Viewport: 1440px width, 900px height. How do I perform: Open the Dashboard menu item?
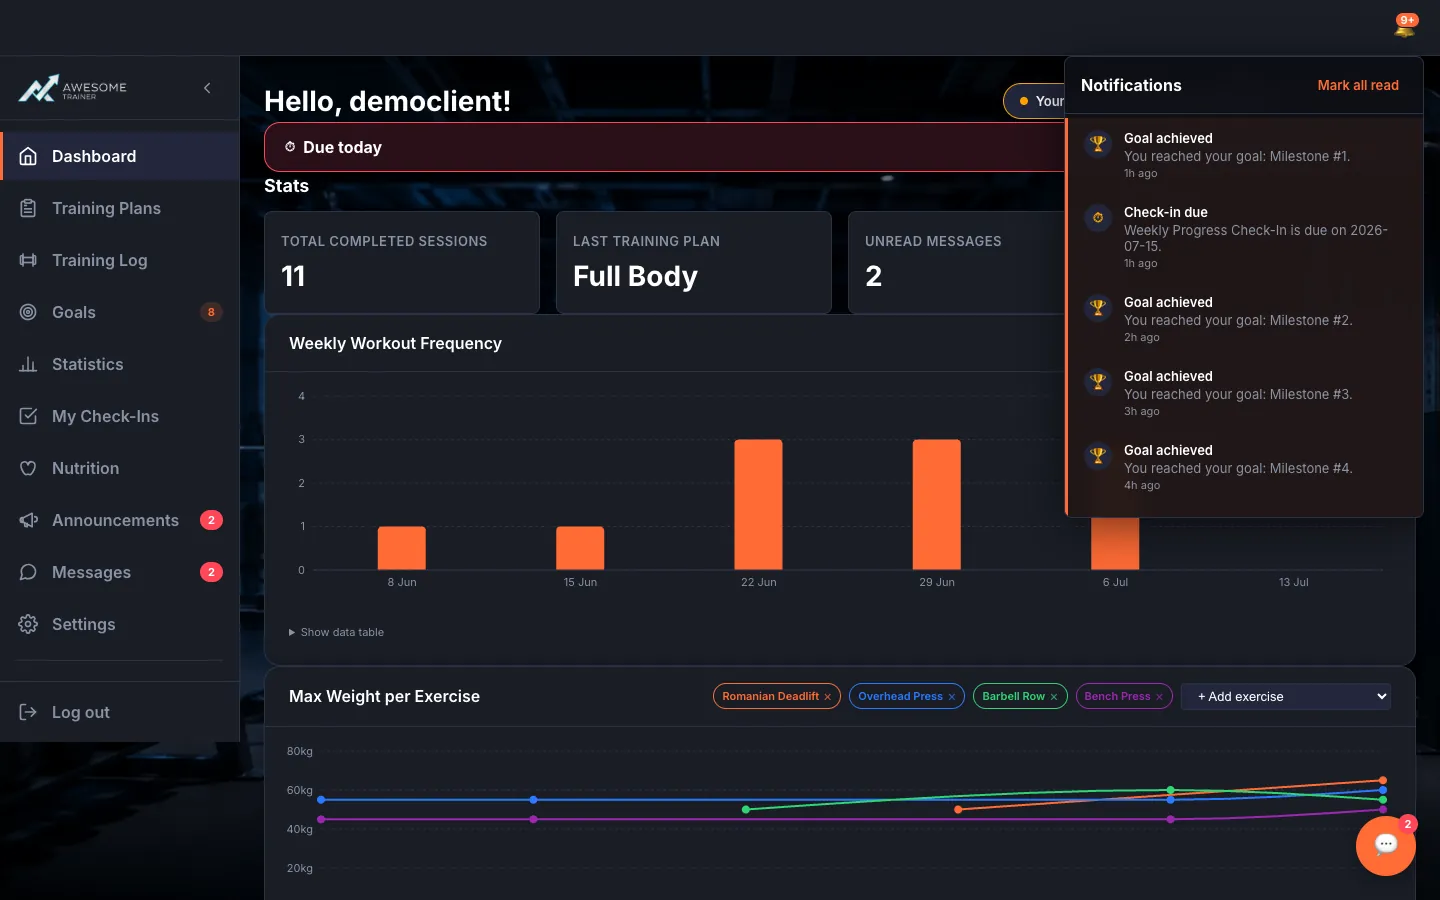tap(120, 156)
